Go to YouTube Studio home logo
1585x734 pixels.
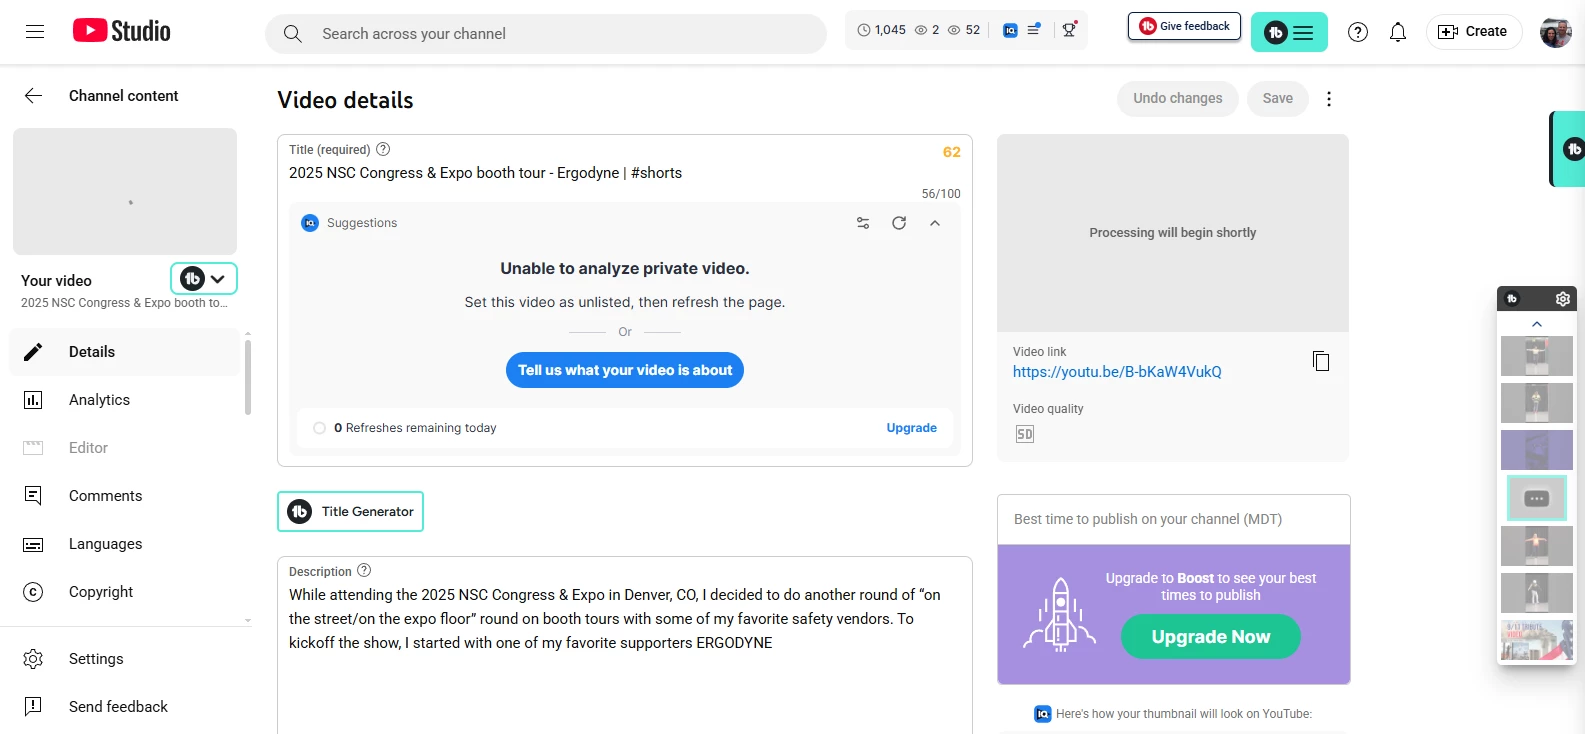point(121,31)
